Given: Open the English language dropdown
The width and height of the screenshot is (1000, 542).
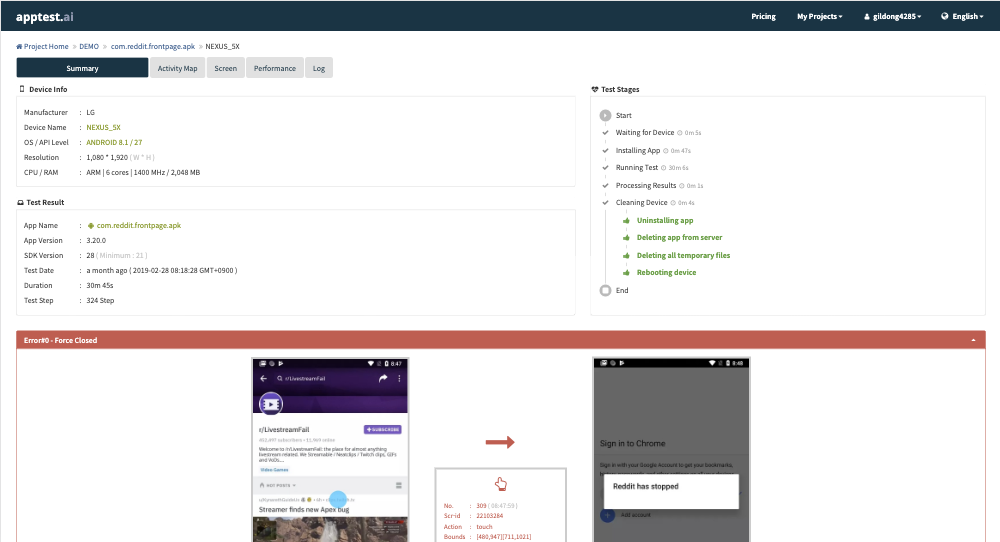Looking at the screenshot, I should 962,17.
